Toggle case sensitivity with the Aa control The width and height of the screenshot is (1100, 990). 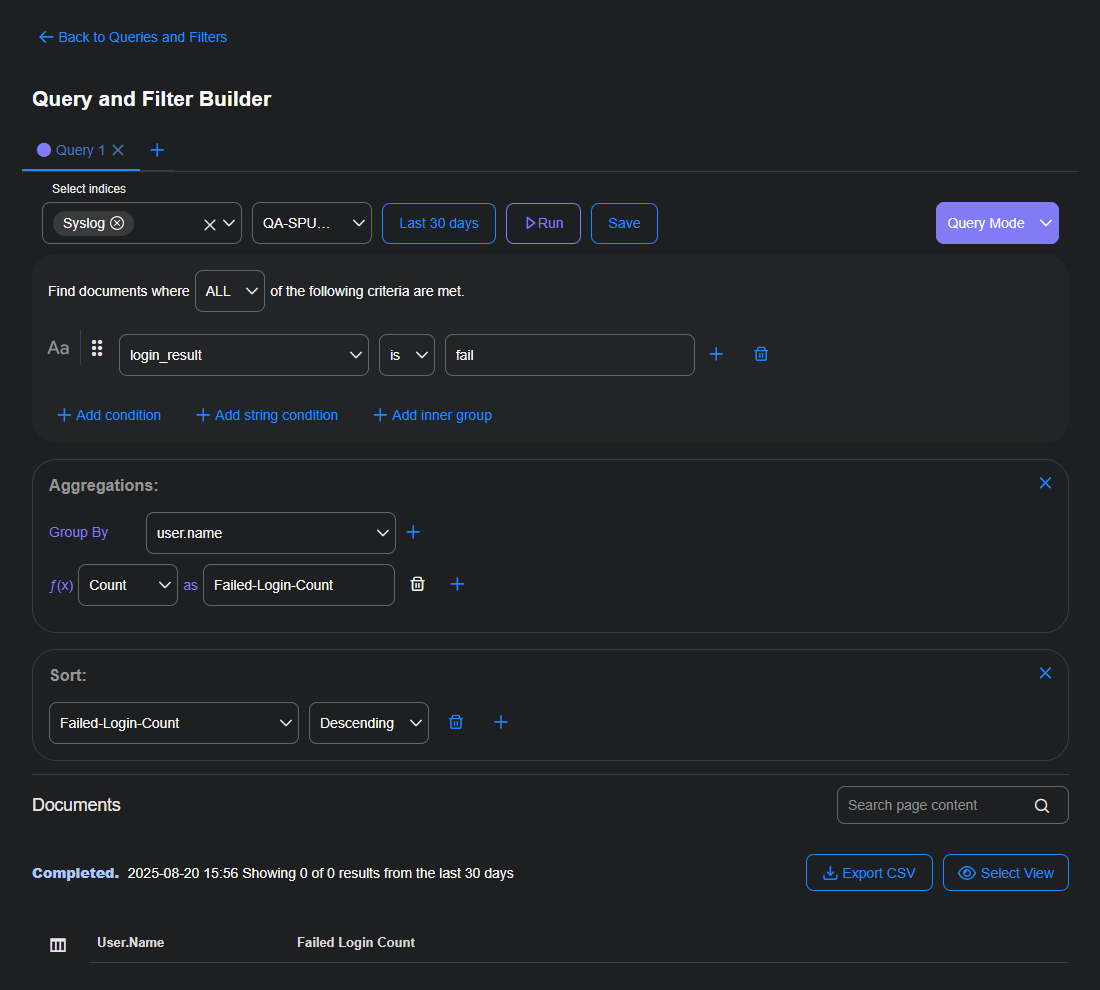pos(57,347)
